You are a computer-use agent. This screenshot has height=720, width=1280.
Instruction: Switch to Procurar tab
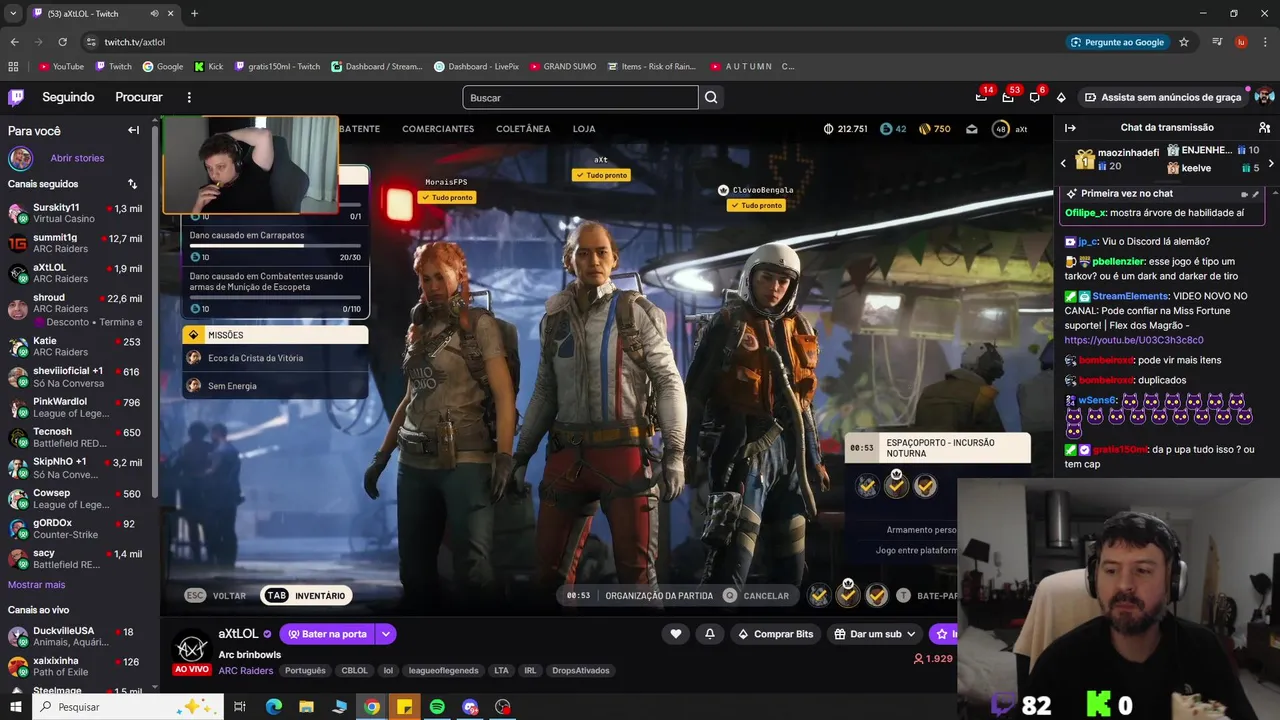[x=139, y=97]
